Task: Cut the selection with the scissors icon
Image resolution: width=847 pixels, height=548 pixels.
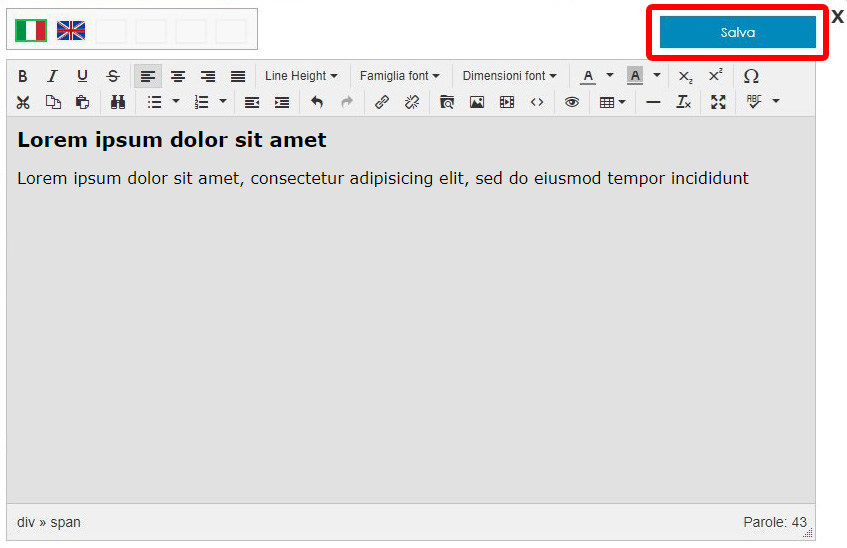Action: 23,102
